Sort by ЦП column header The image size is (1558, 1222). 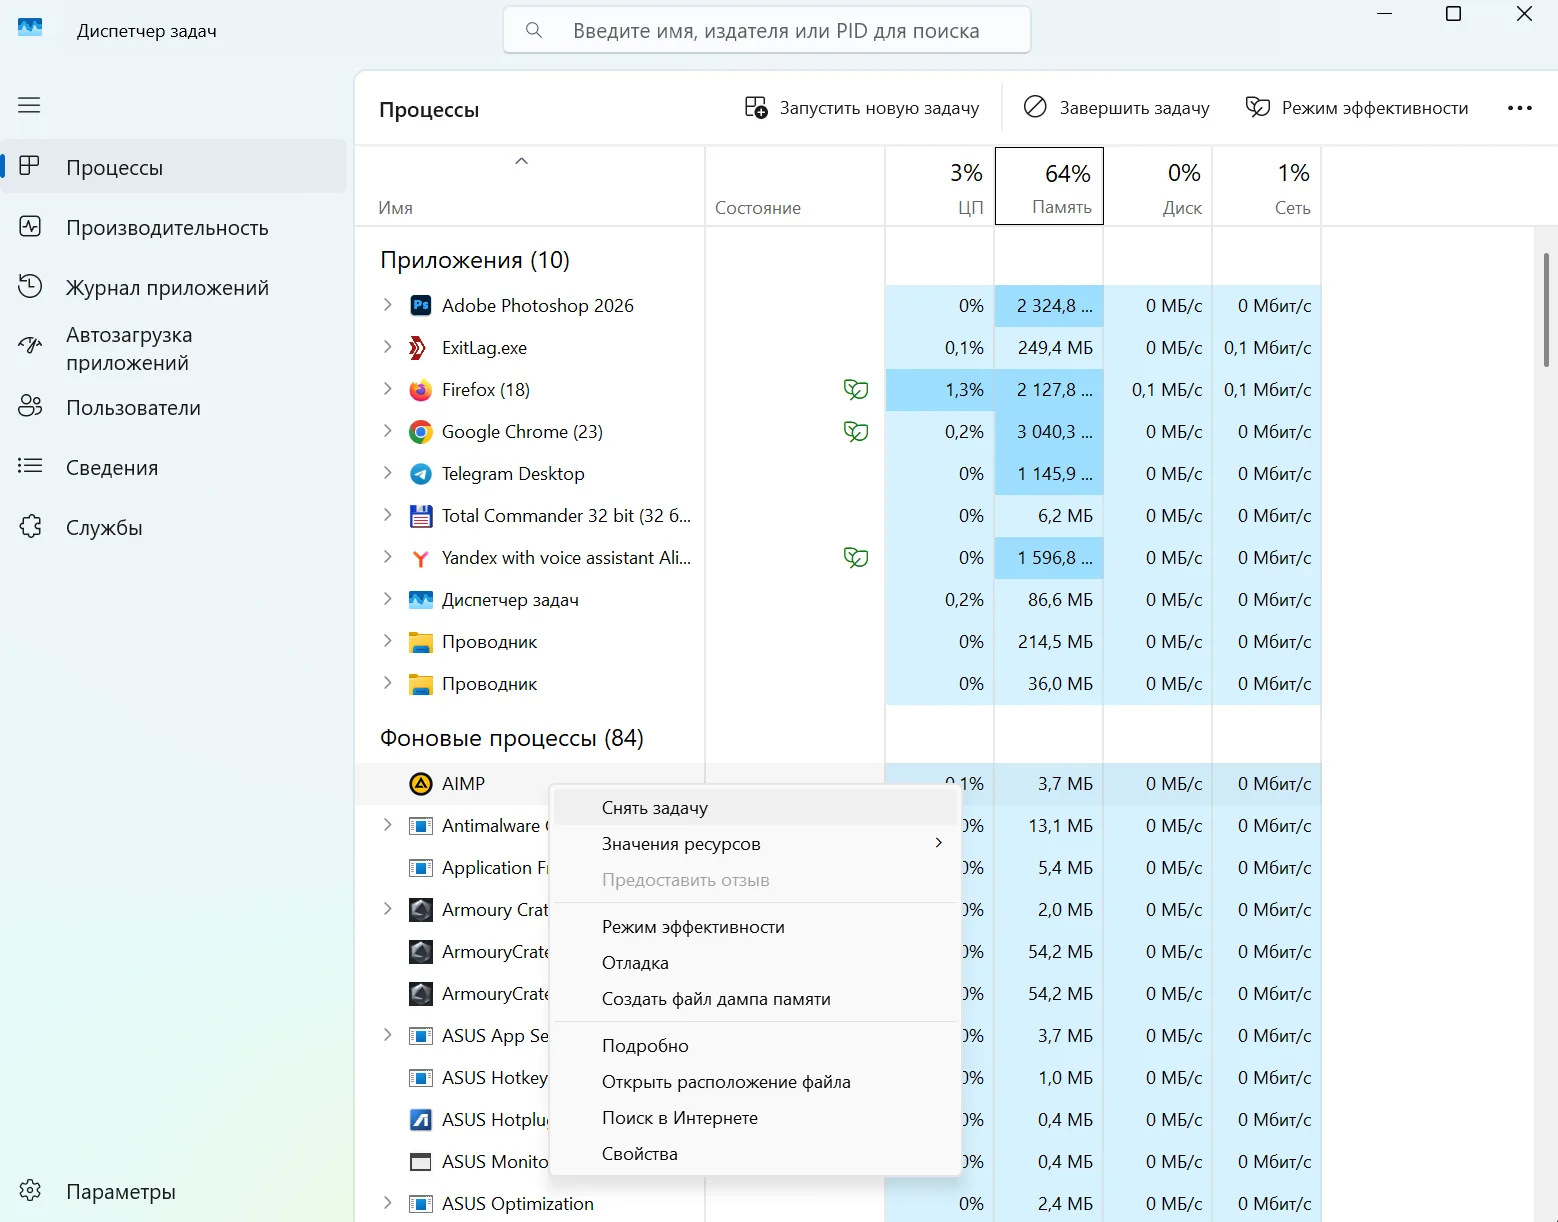[x=940, y=186]
